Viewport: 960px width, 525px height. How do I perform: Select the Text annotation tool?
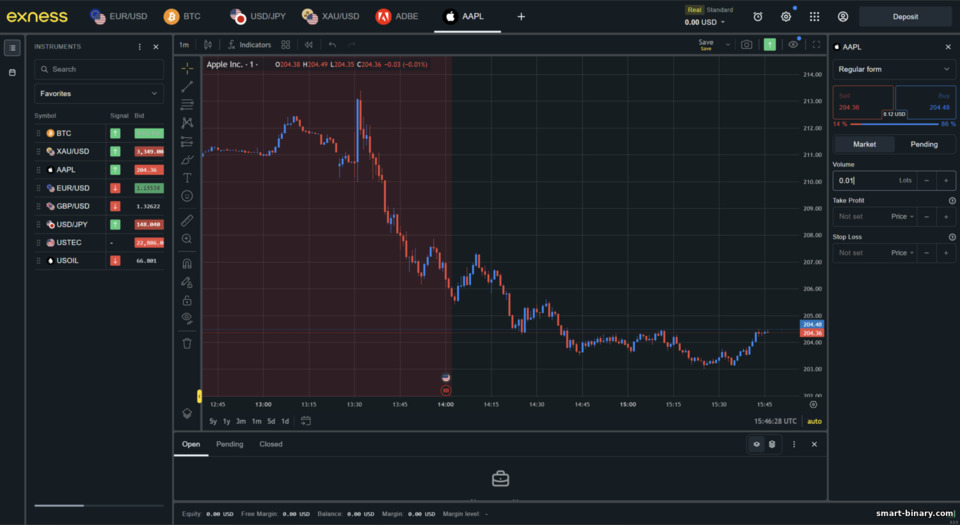[x=187, y=178]
